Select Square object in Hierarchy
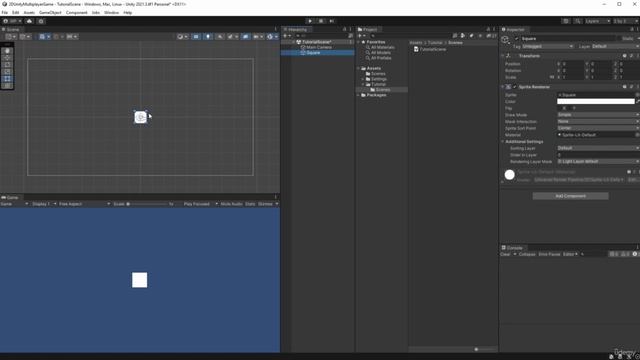The height and width of the screenshot is (360, 640). (x=313, y=53)
